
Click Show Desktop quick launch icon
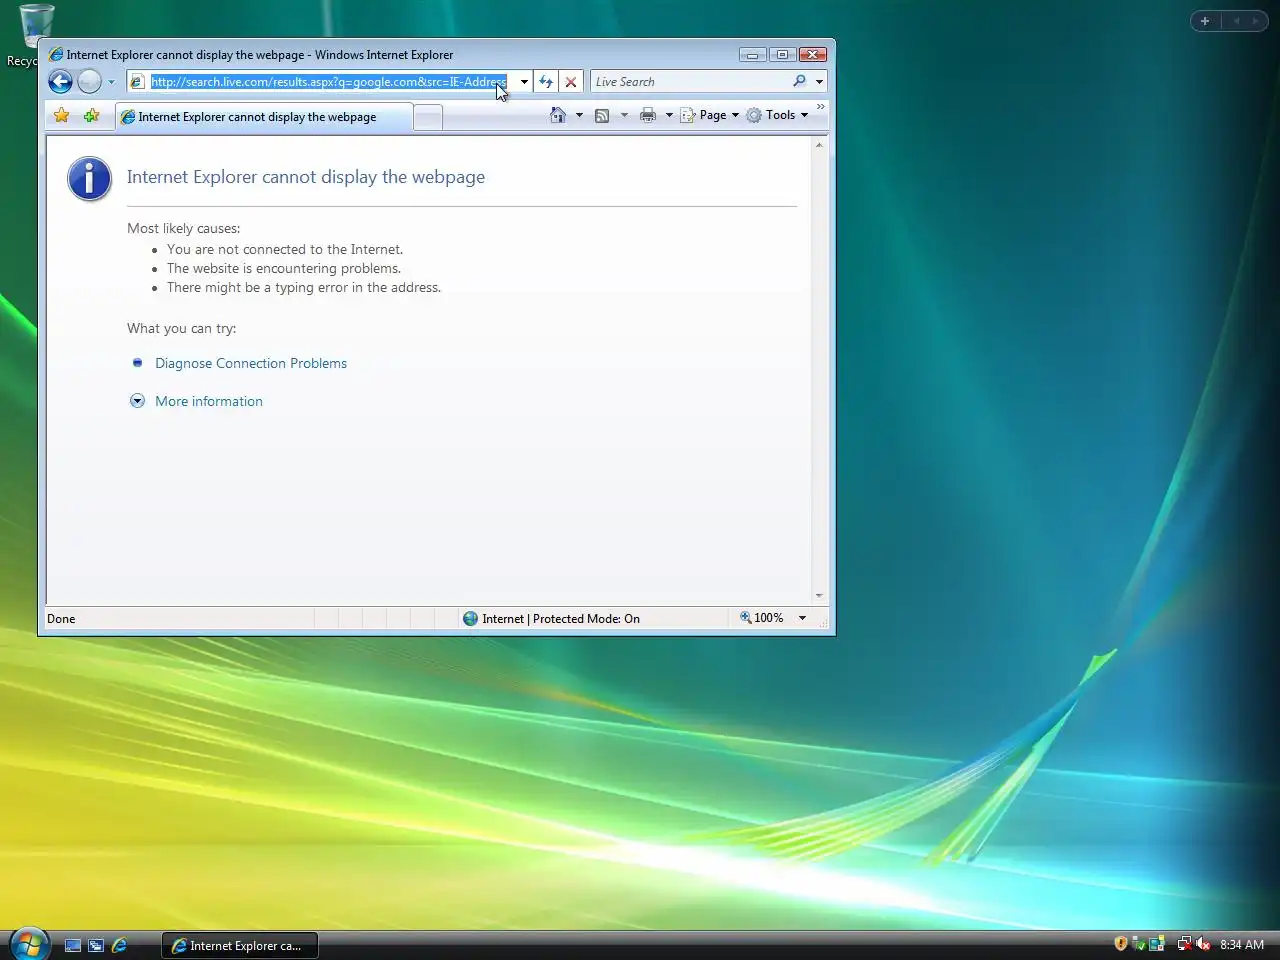pyautogui.click(x=73, y=945)
